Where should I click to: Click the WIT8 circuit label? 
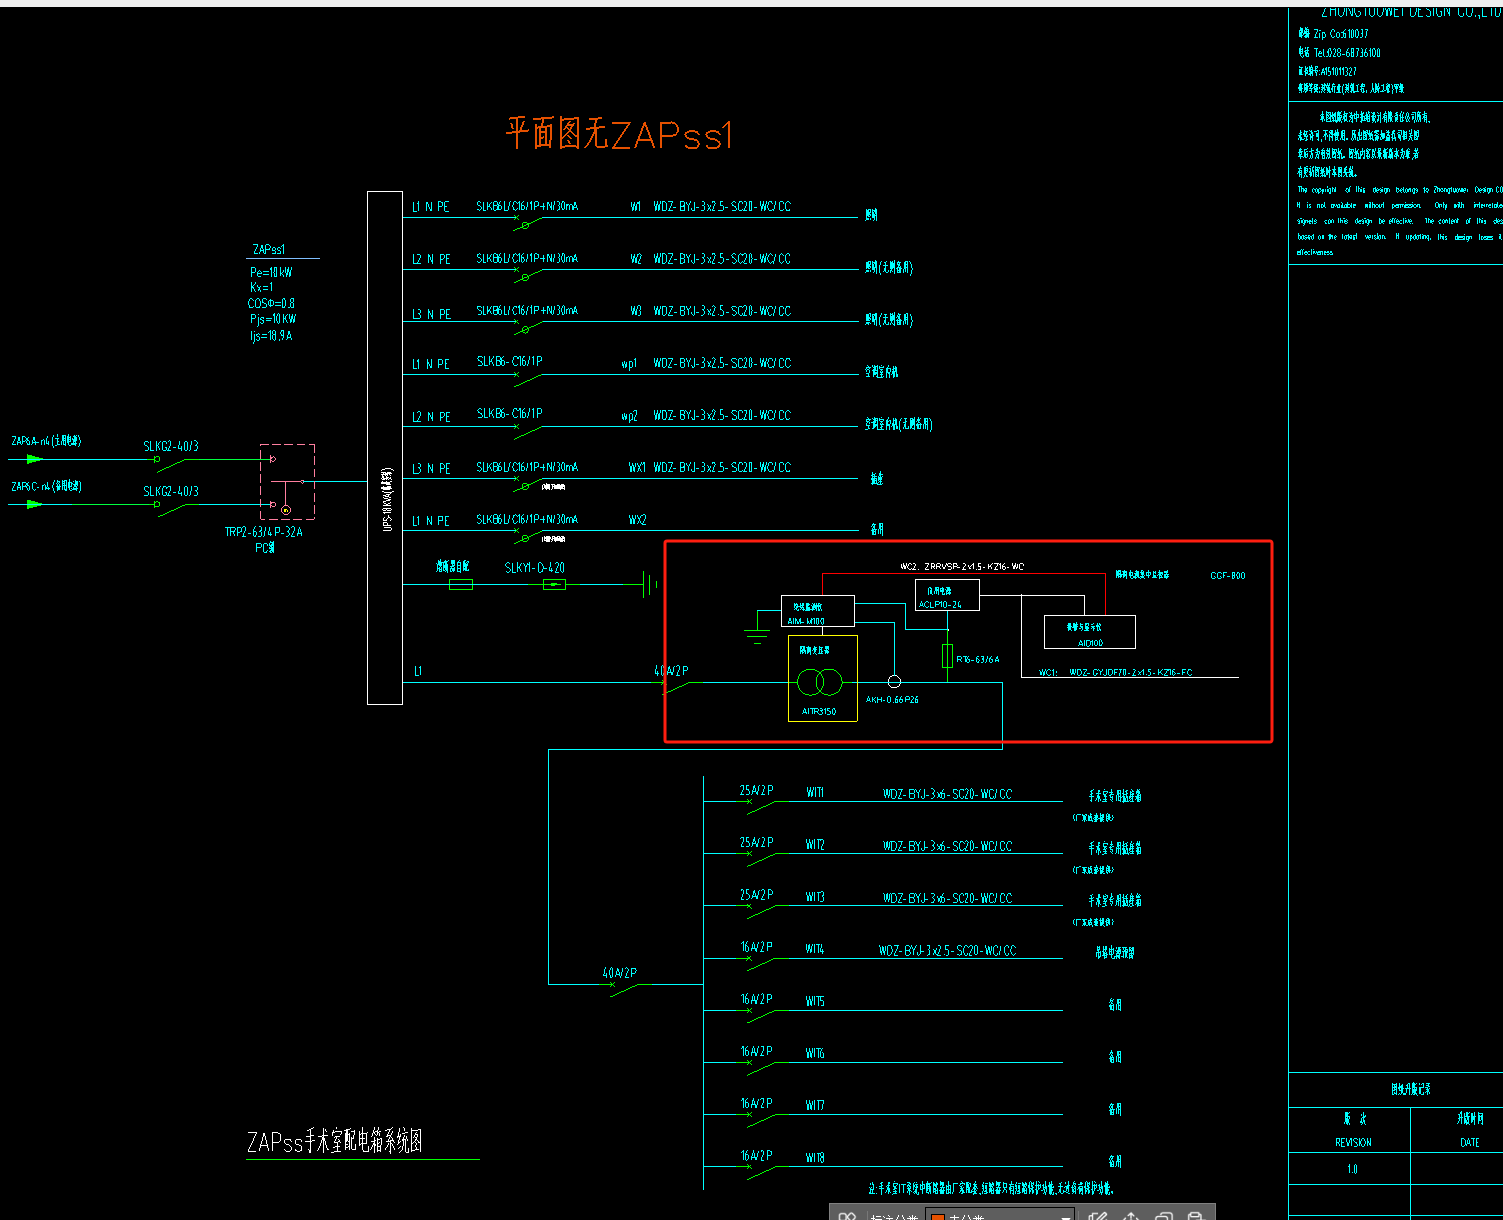point(815,1158)
